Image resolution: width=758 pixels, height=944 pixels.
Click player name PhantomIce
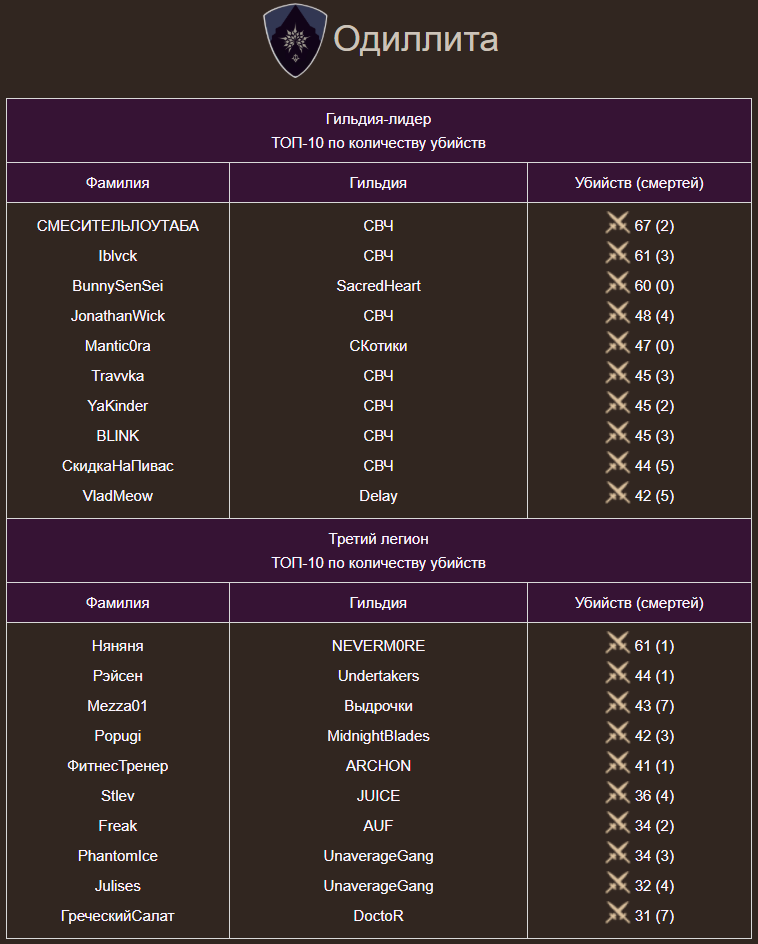(x=118, y=856)
